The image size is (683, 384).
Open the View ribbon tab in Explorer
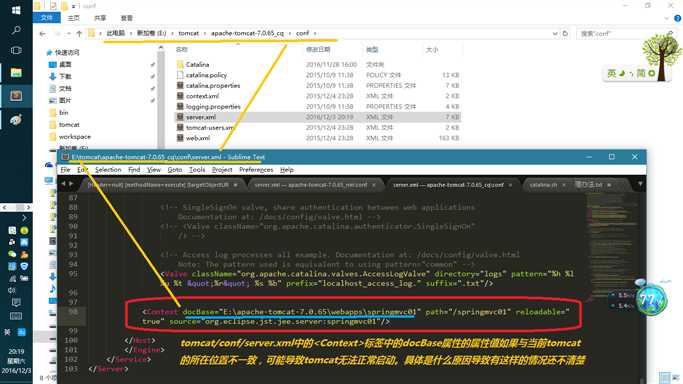[x=127, y=18]
